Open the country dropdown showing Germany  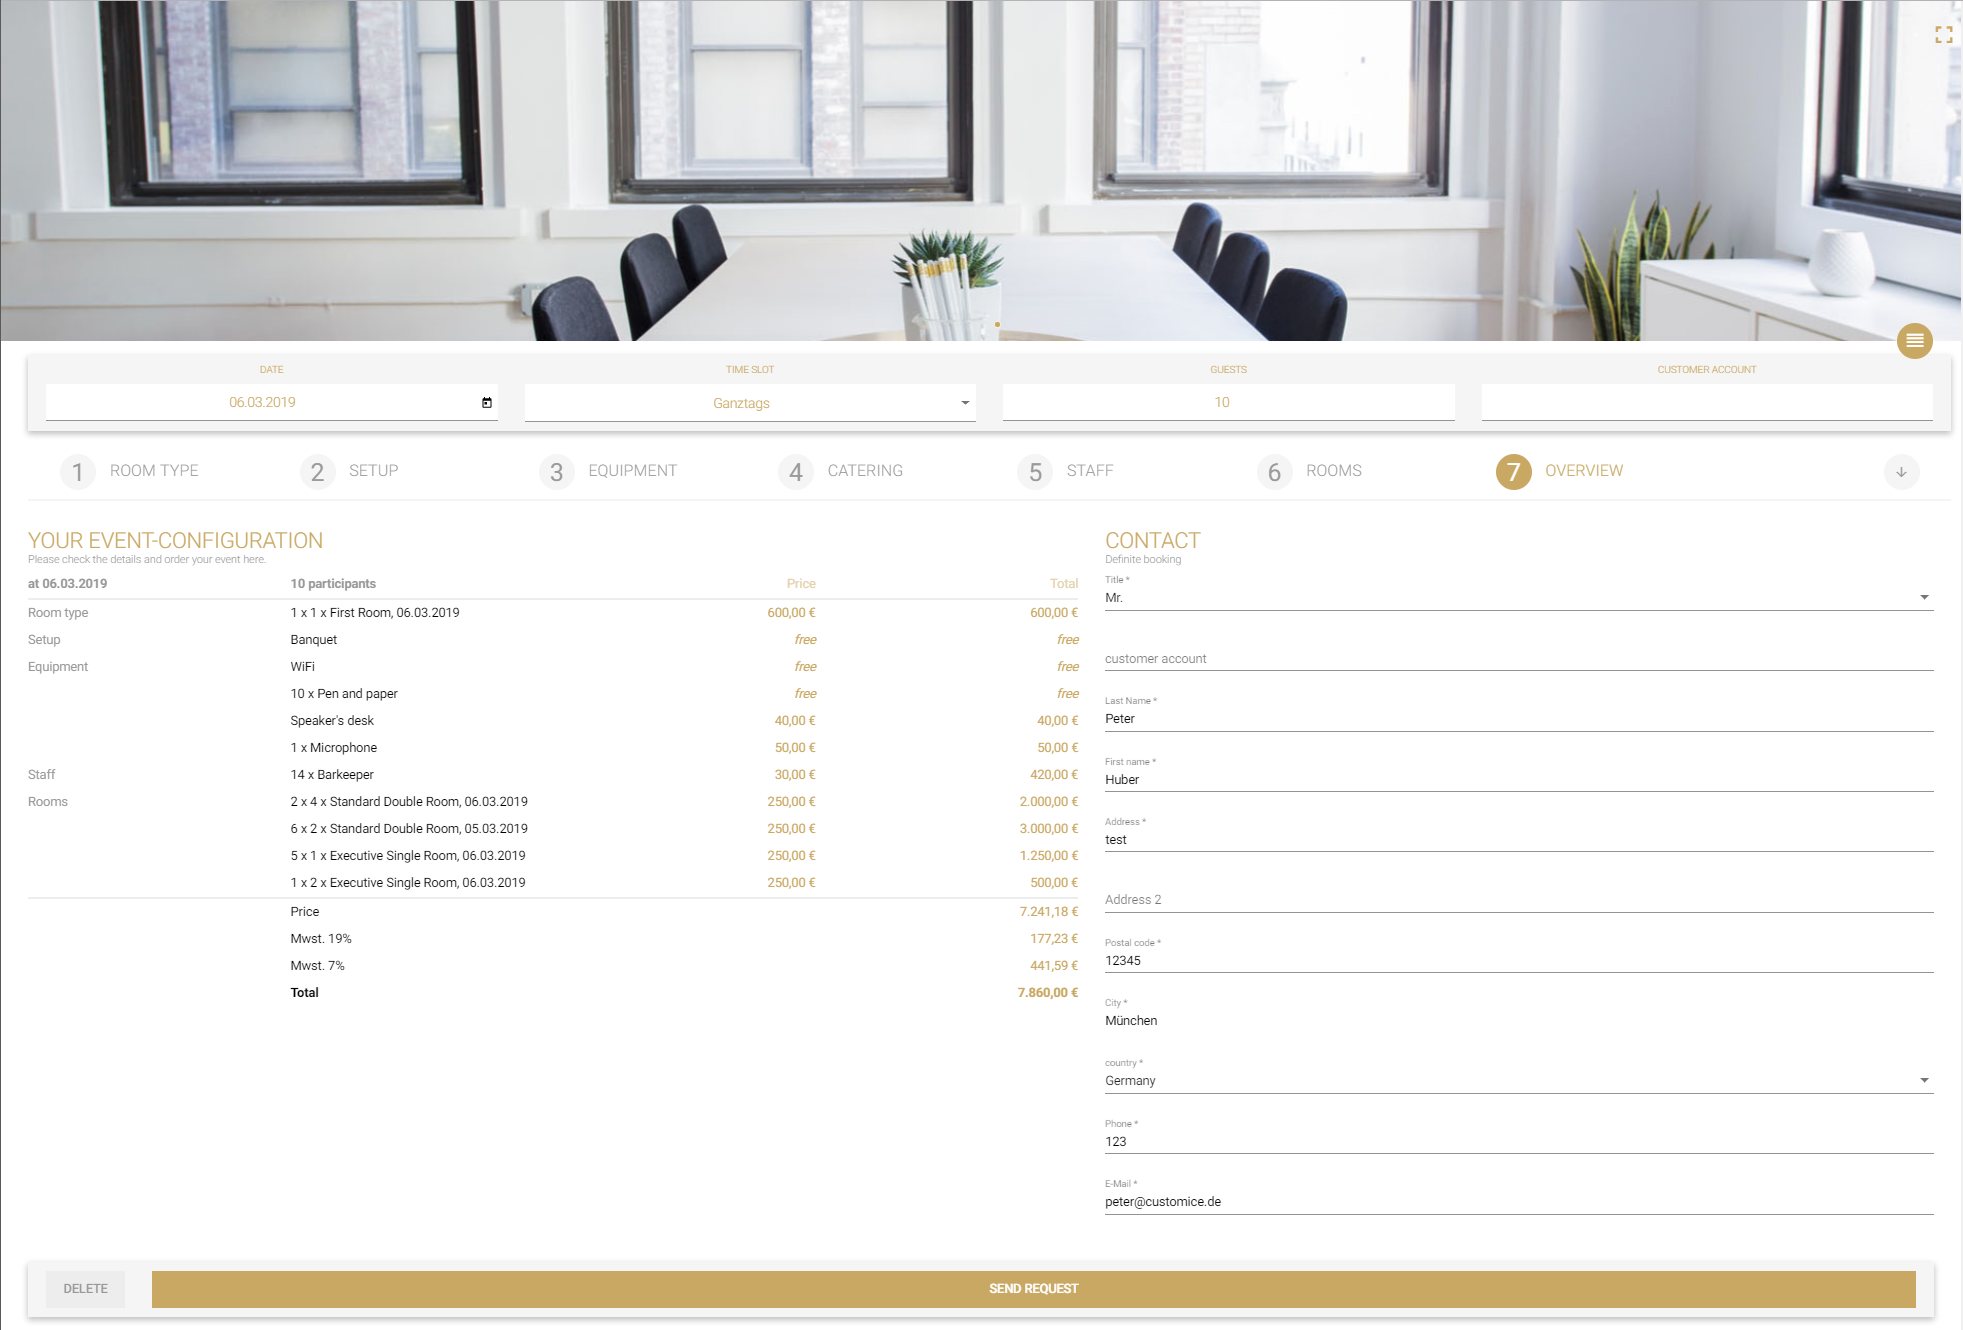1519,1081
